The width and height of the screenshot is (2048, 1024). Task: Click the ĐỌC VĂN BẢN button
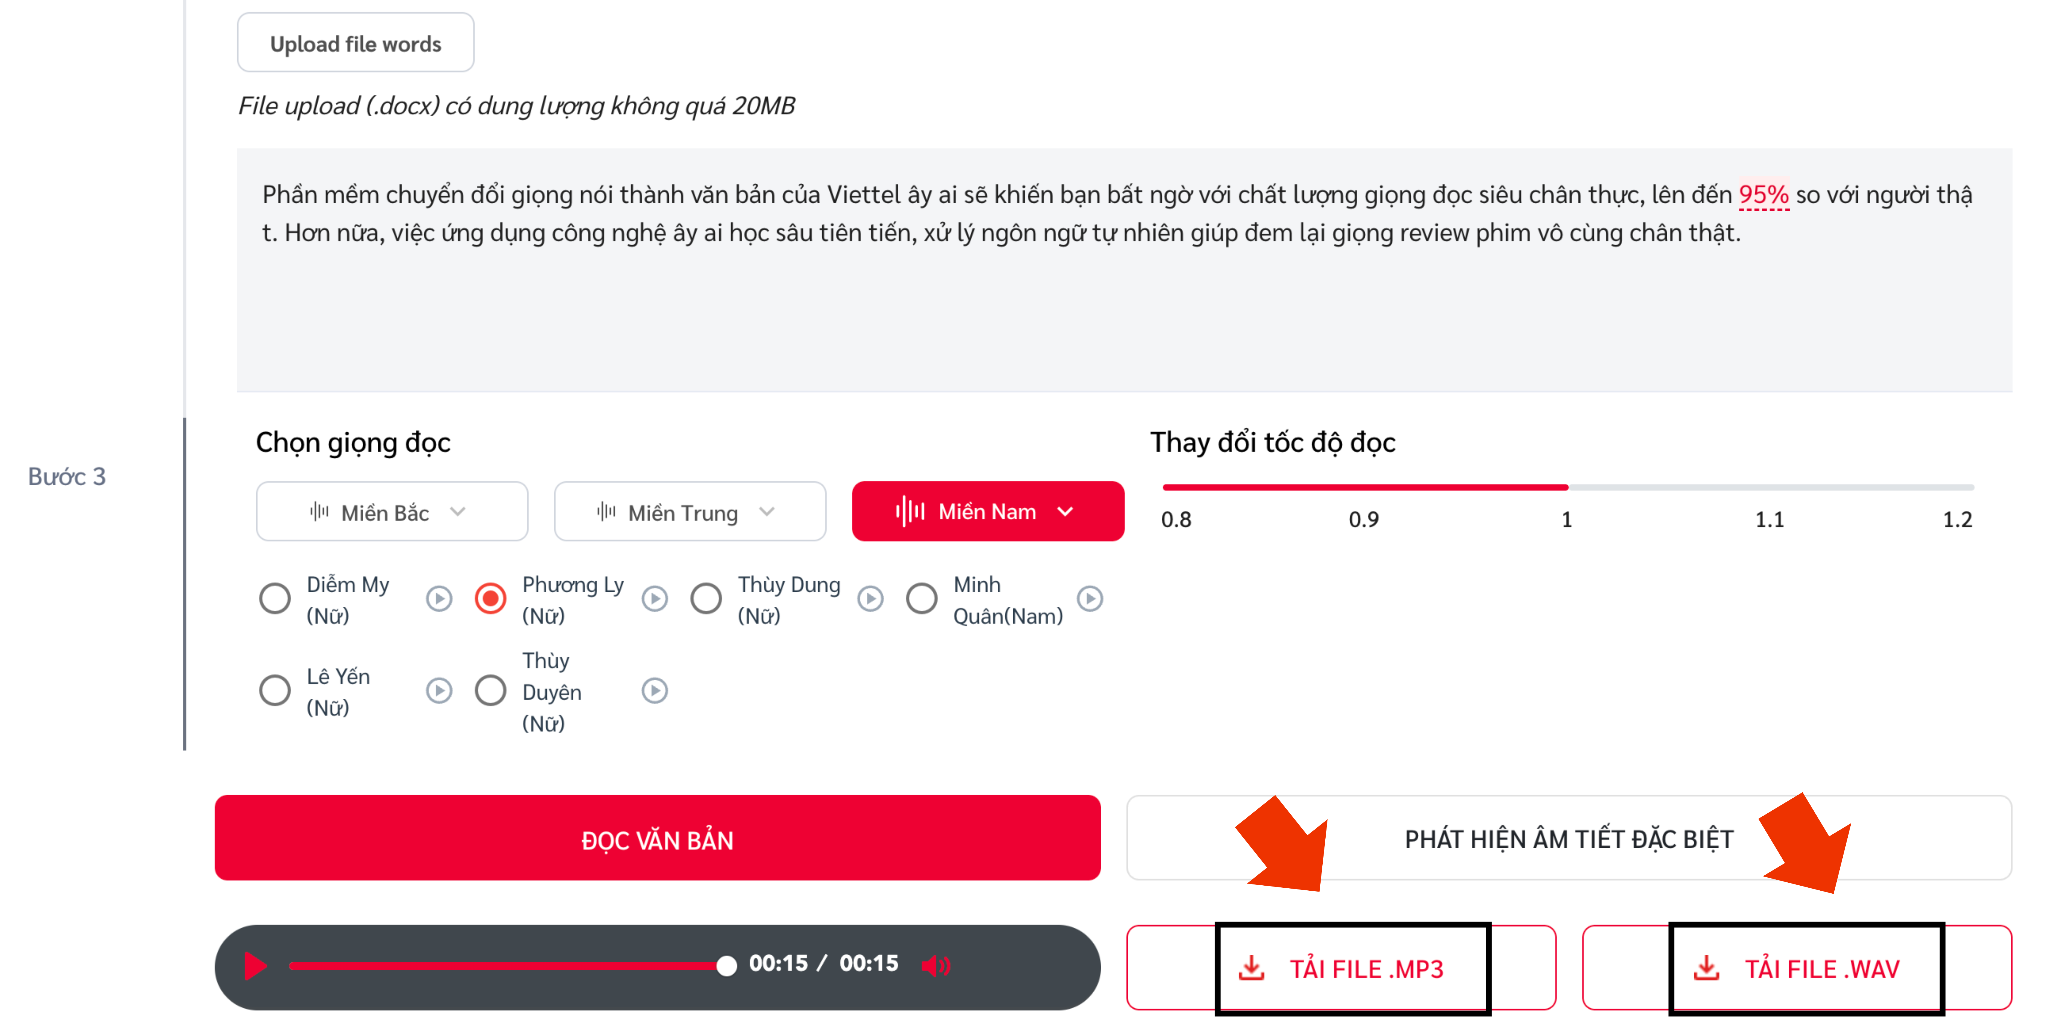[658, 839]
